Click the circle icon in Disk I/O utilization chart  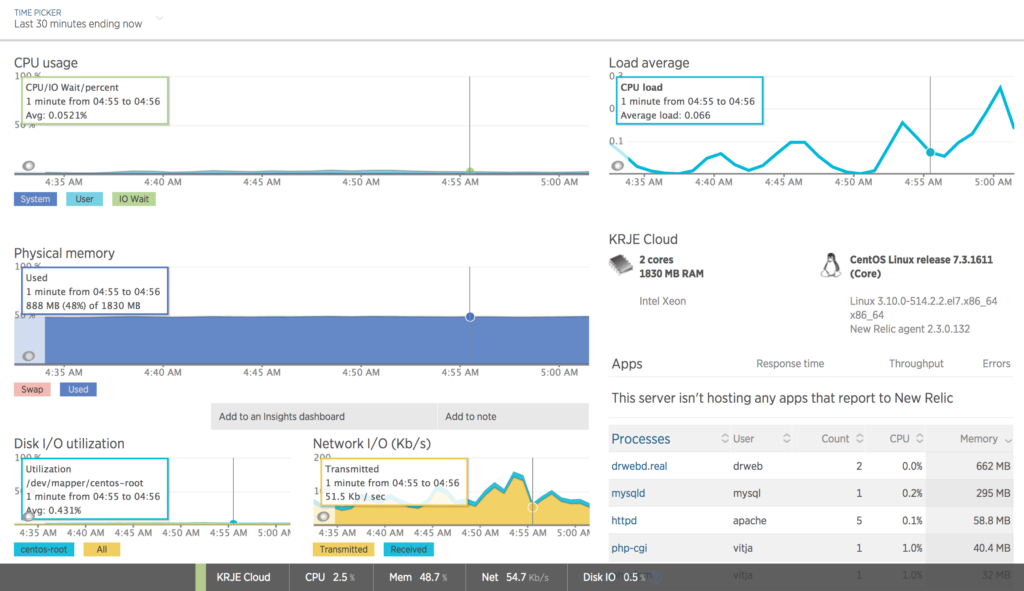[29, 516]
